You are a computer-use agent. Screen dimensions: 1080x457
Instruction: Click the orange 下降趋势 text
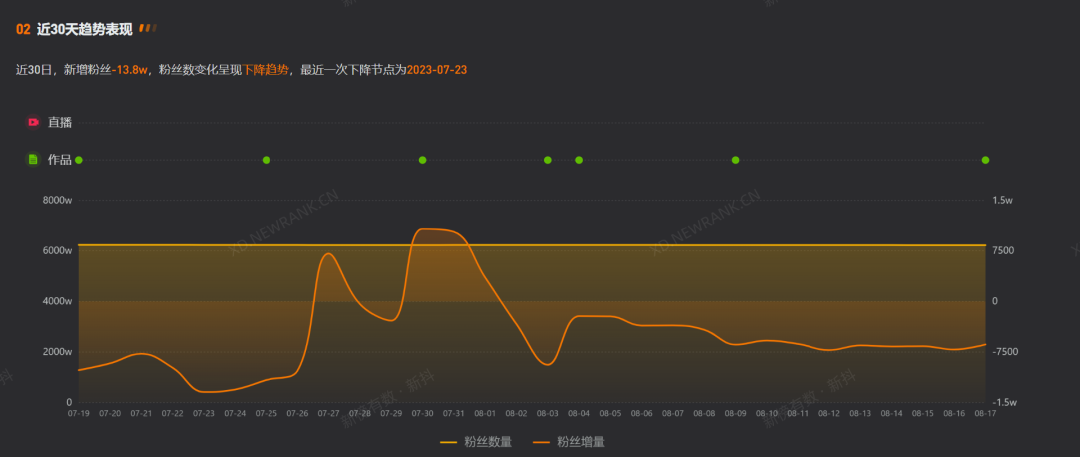(x=265, y=70)
